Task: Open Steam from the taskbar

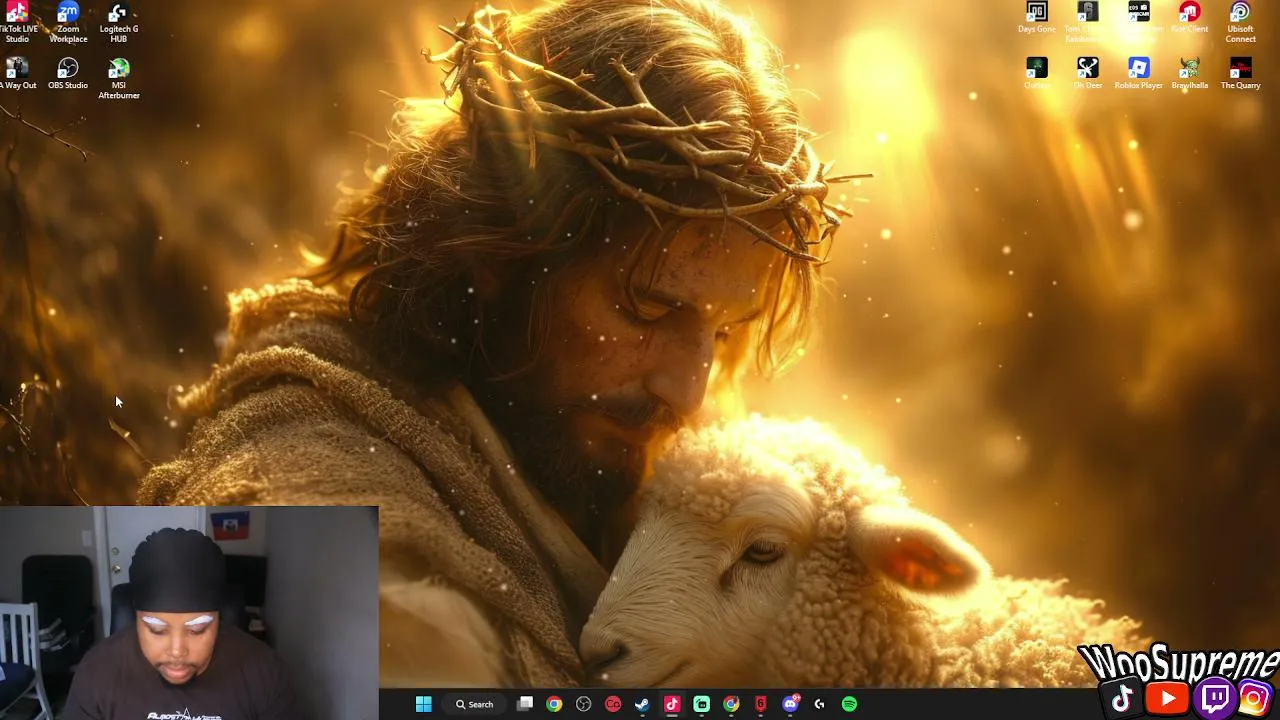Action: 642,704
